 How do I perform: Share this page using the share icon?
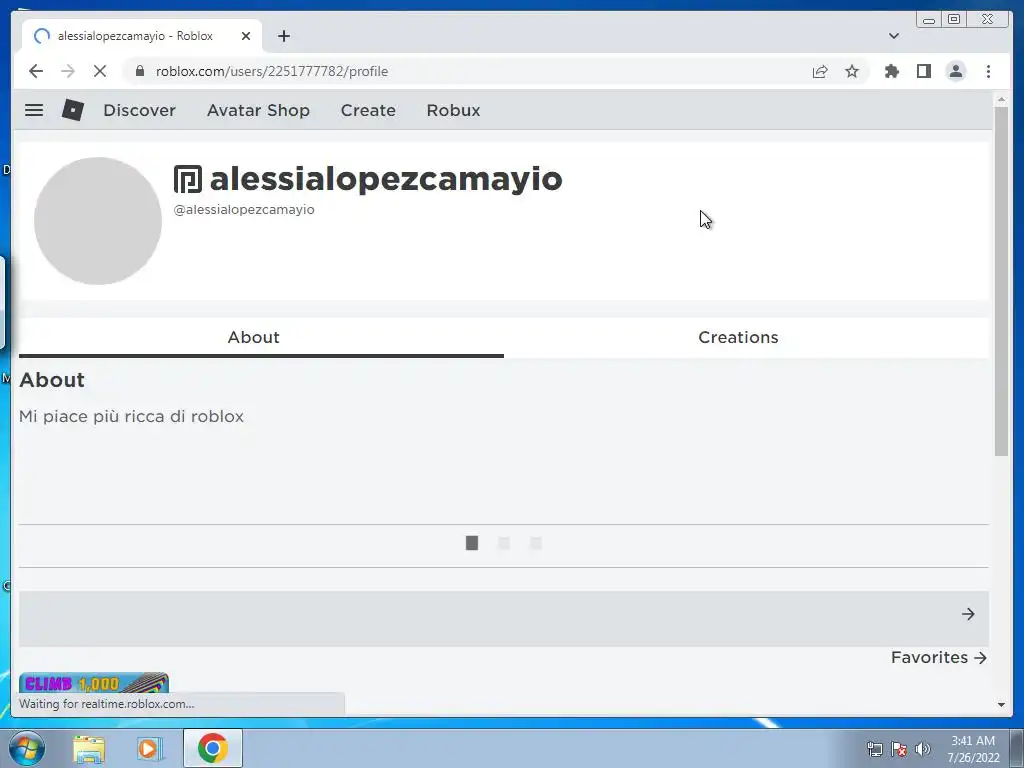point(820,71)
